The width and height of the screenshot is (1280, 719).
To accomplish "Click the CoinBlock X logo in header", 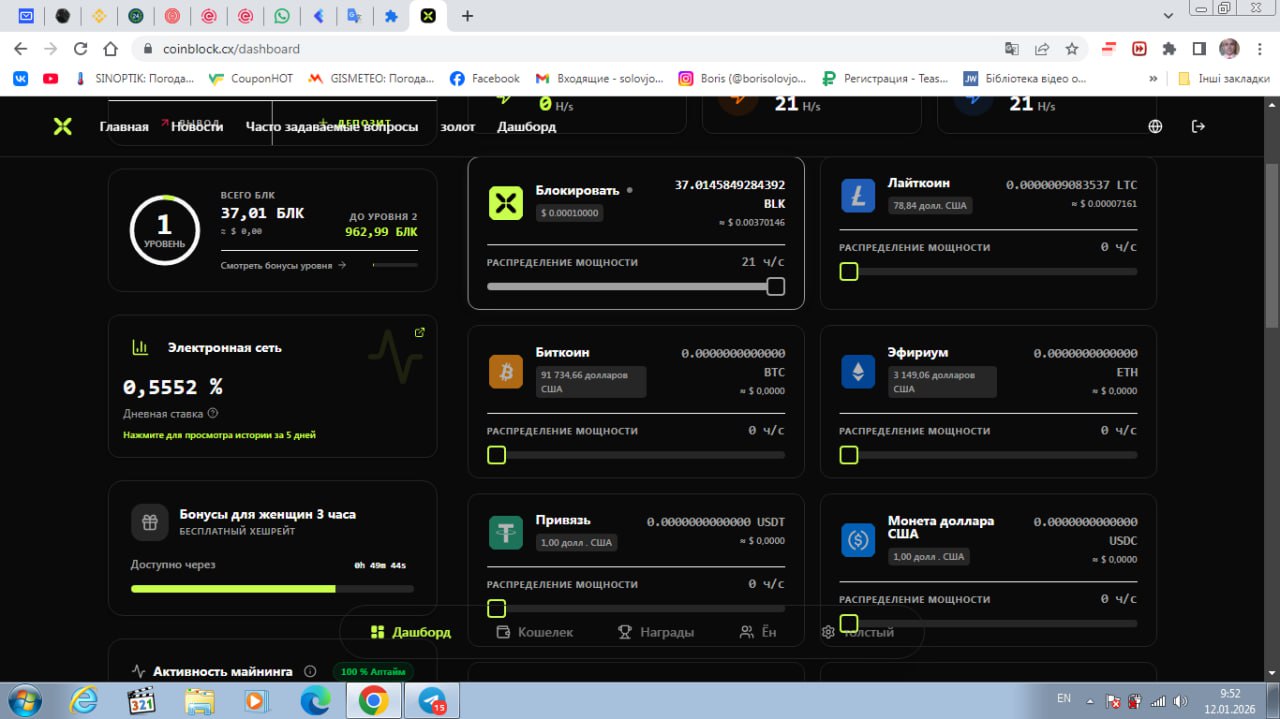I will click(62, 126).
